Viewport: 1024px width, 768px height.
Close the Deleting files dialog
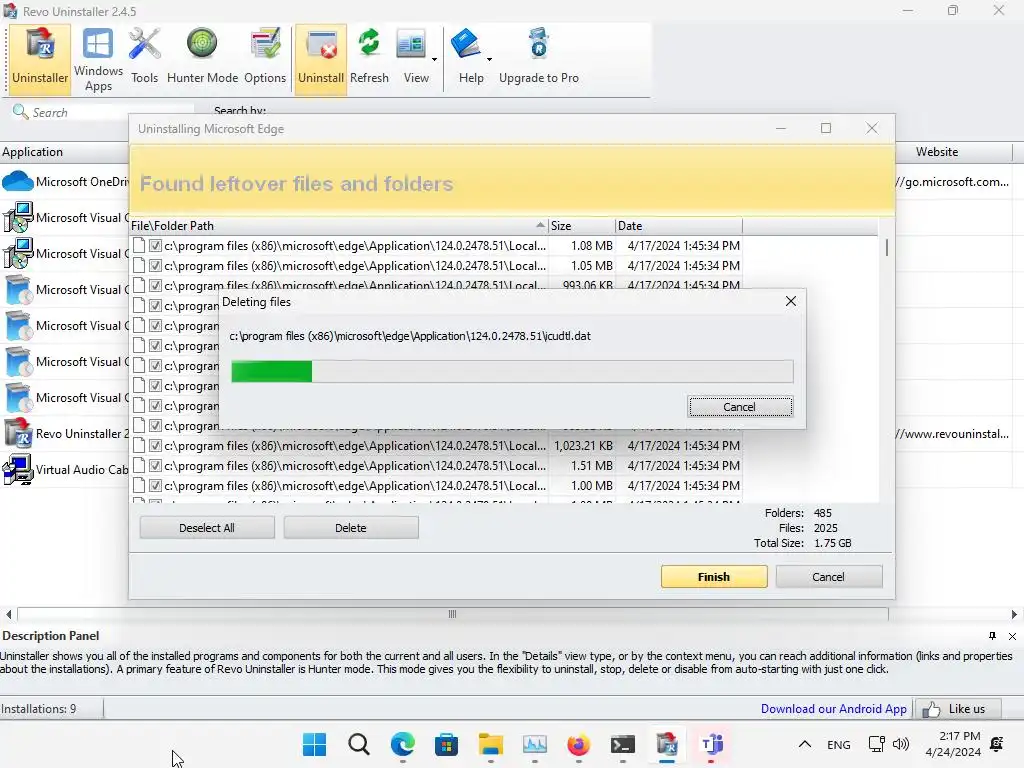click(791, 302)
